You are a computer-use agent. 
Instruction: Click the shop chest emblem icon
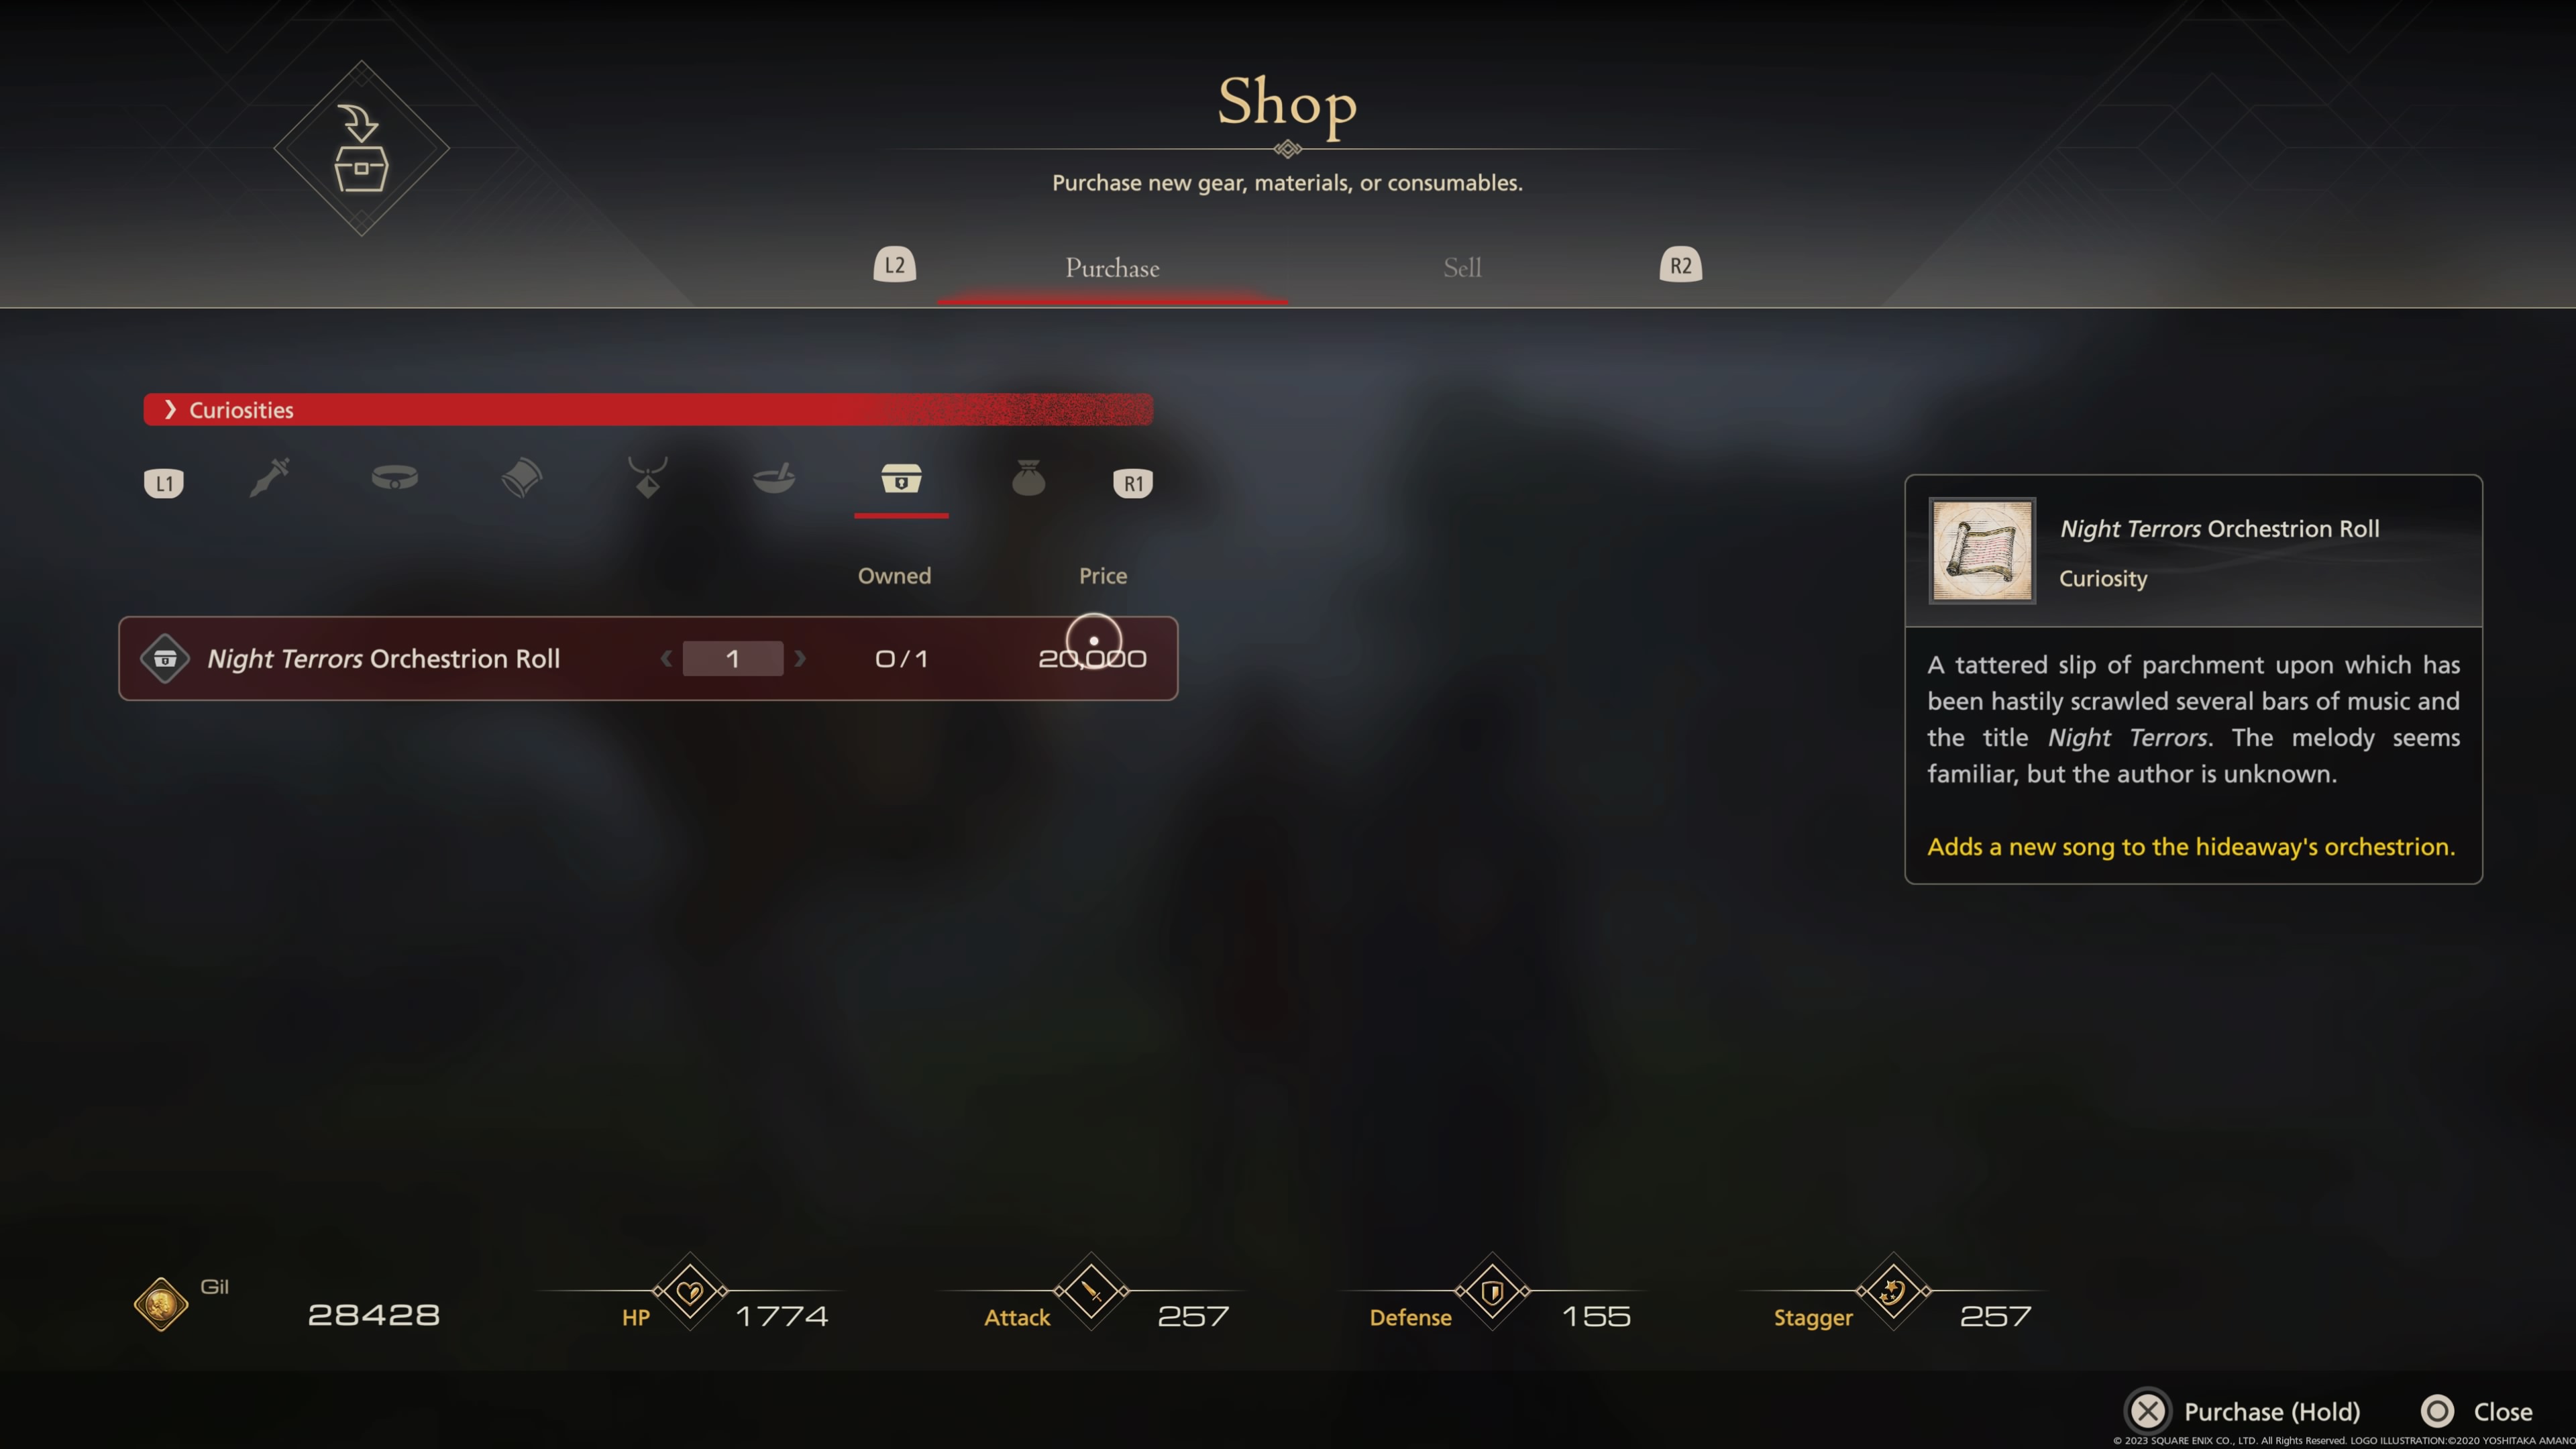point(361,149)
